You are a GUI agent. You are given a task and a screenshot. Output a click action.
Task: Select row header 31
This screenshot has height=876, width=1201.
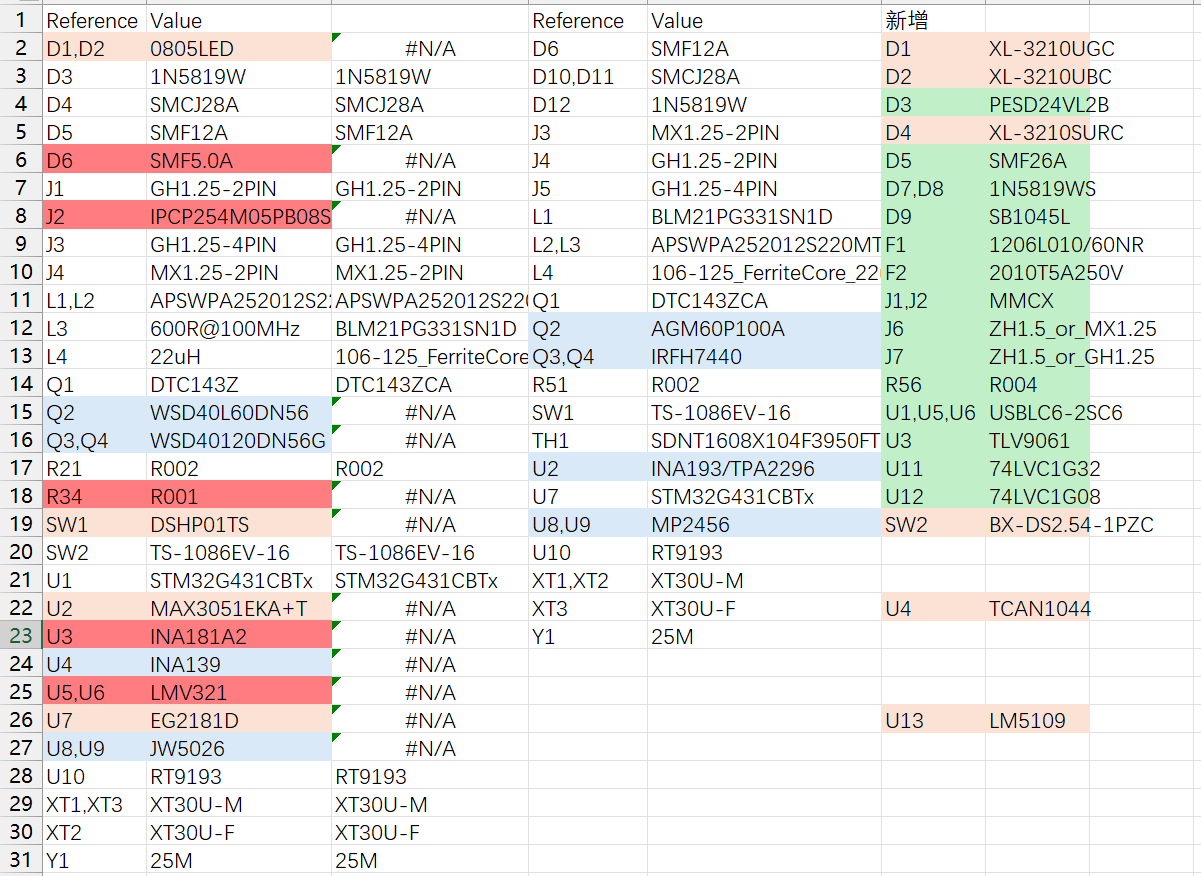[x=21, y=860]
